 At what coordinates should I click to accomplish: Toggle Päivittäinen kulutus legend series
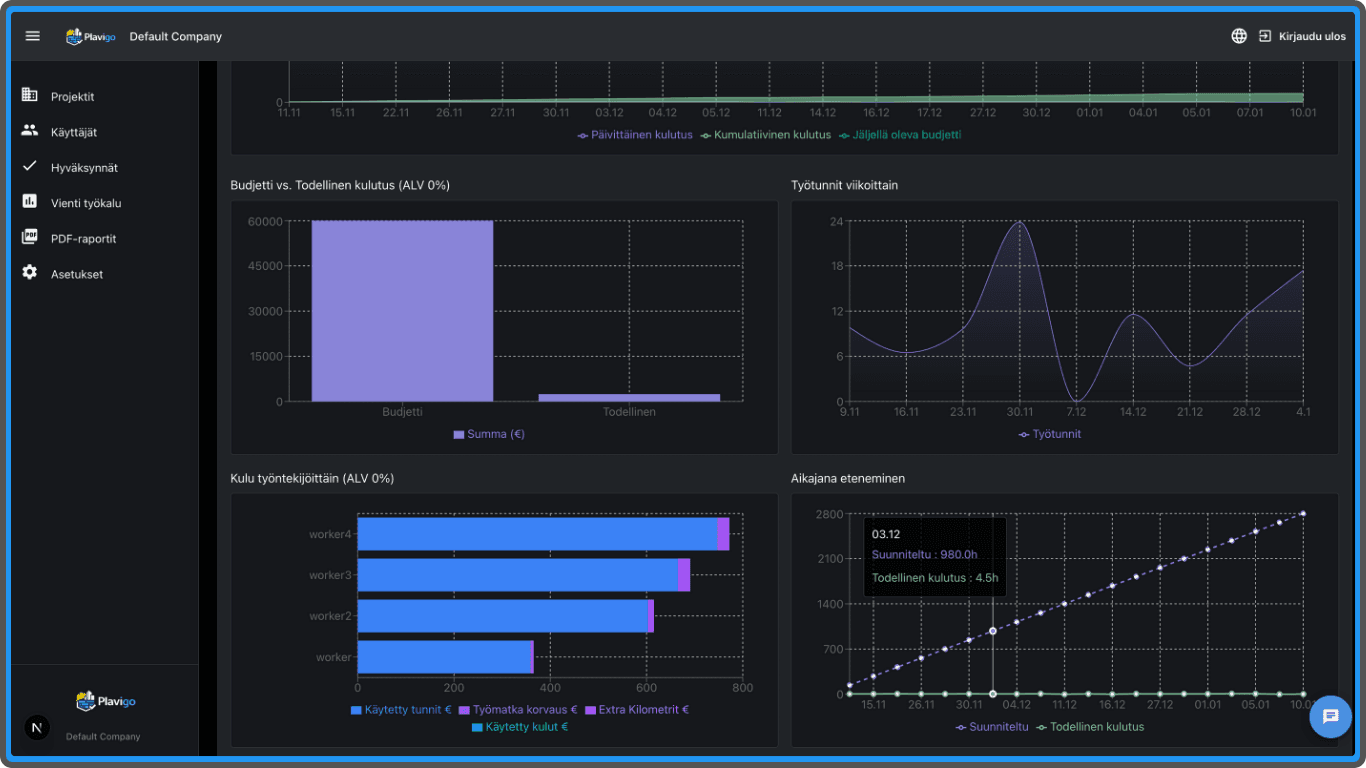[635, 135]
